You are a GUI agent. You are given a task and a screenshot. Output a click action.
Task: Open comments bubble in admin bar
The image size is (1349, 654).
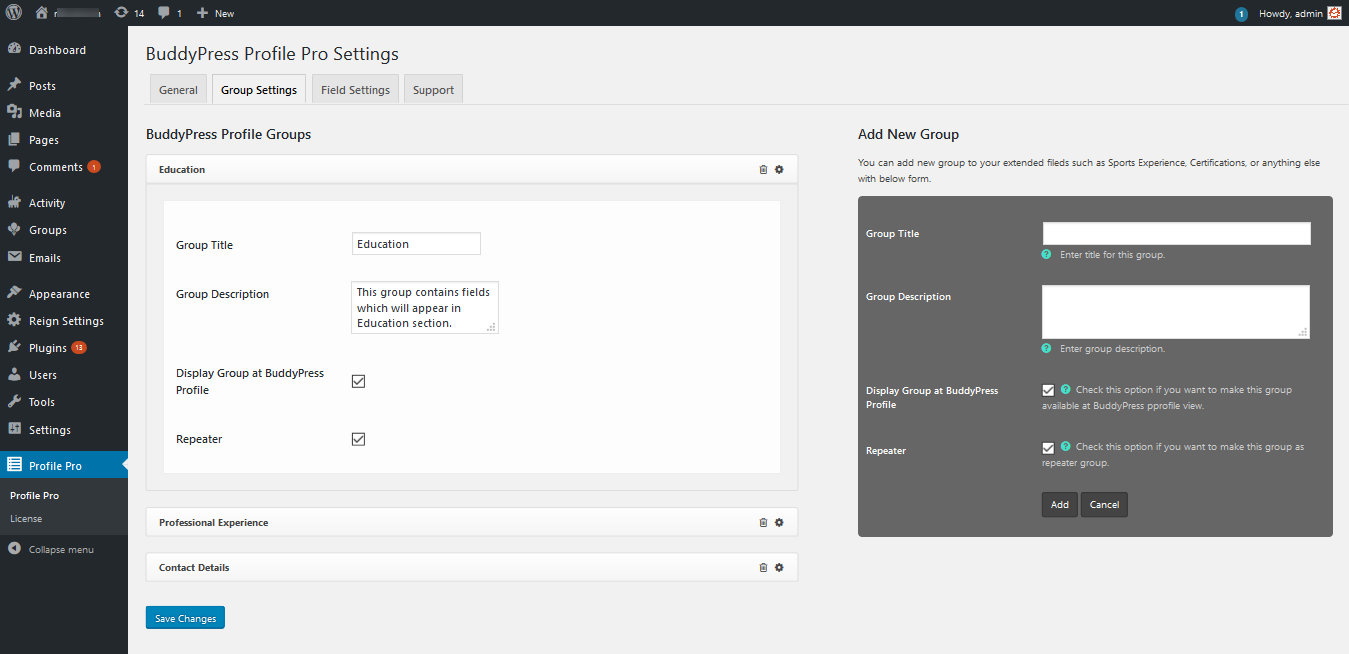point(170,13)
